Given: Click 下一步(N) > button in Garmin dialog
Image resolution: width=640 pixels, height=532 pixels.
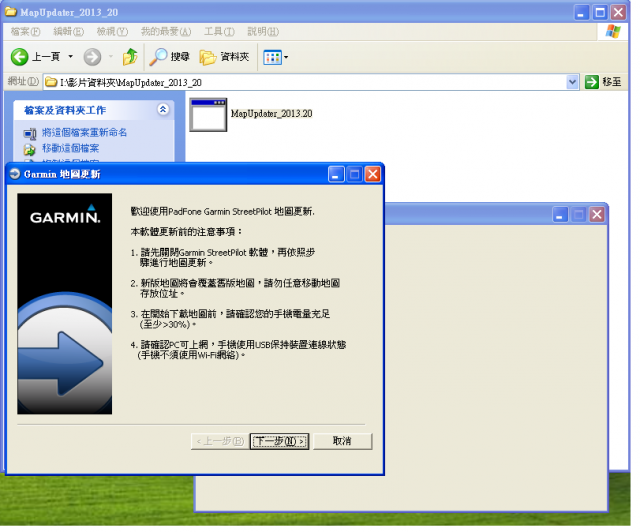Looking at the screenshot, I should 279,441.
